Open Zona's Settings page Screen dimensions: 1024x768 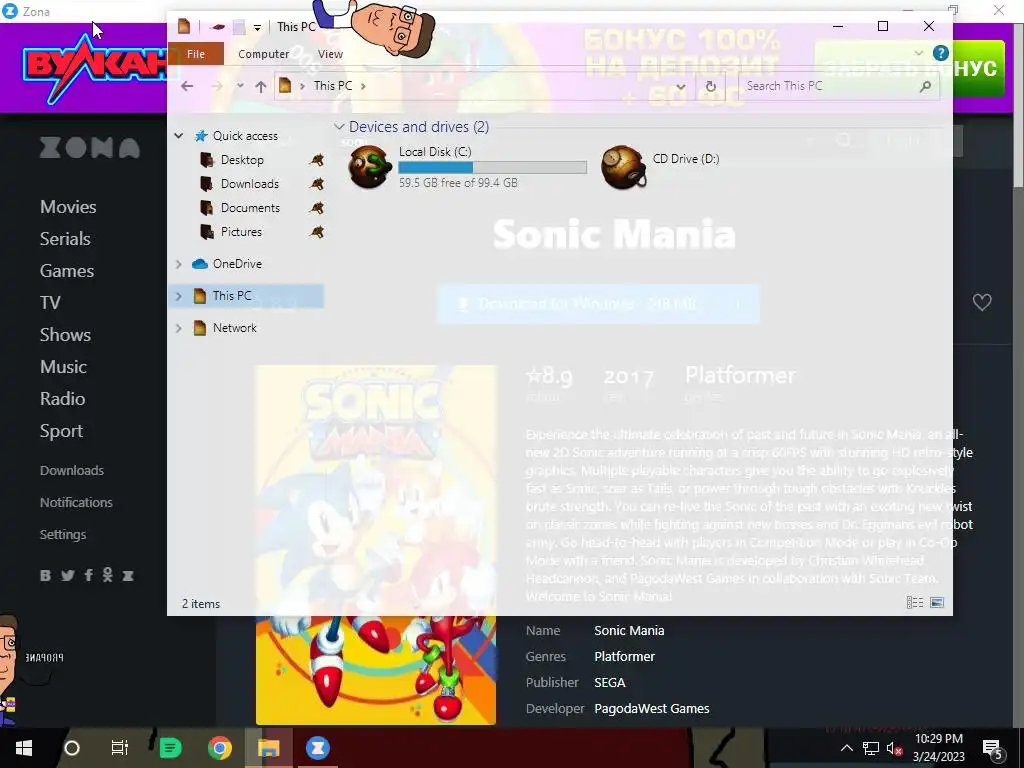63,535
